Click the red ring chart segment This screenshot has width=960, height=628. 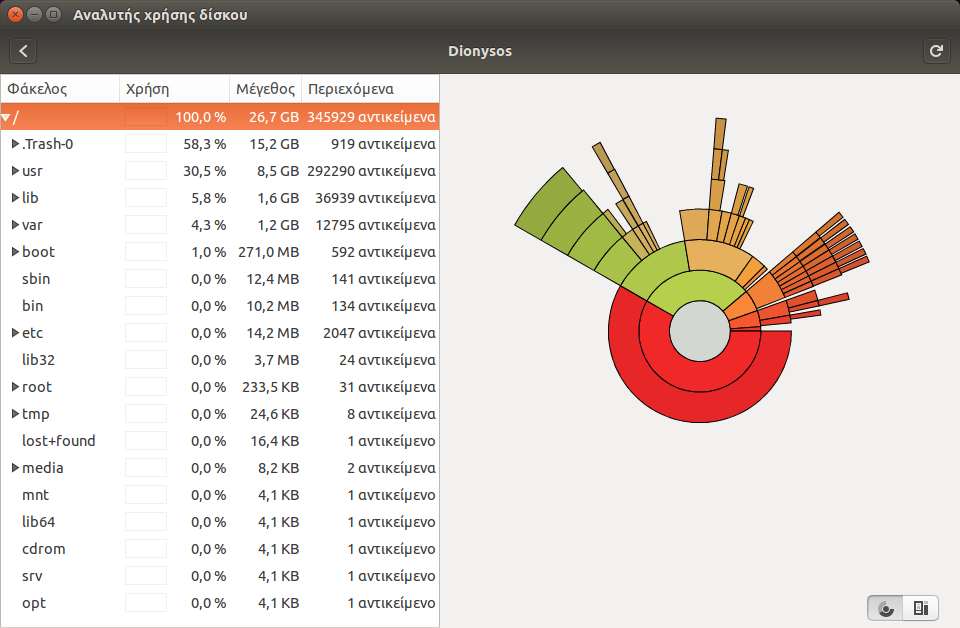click(x=700, y=400)
